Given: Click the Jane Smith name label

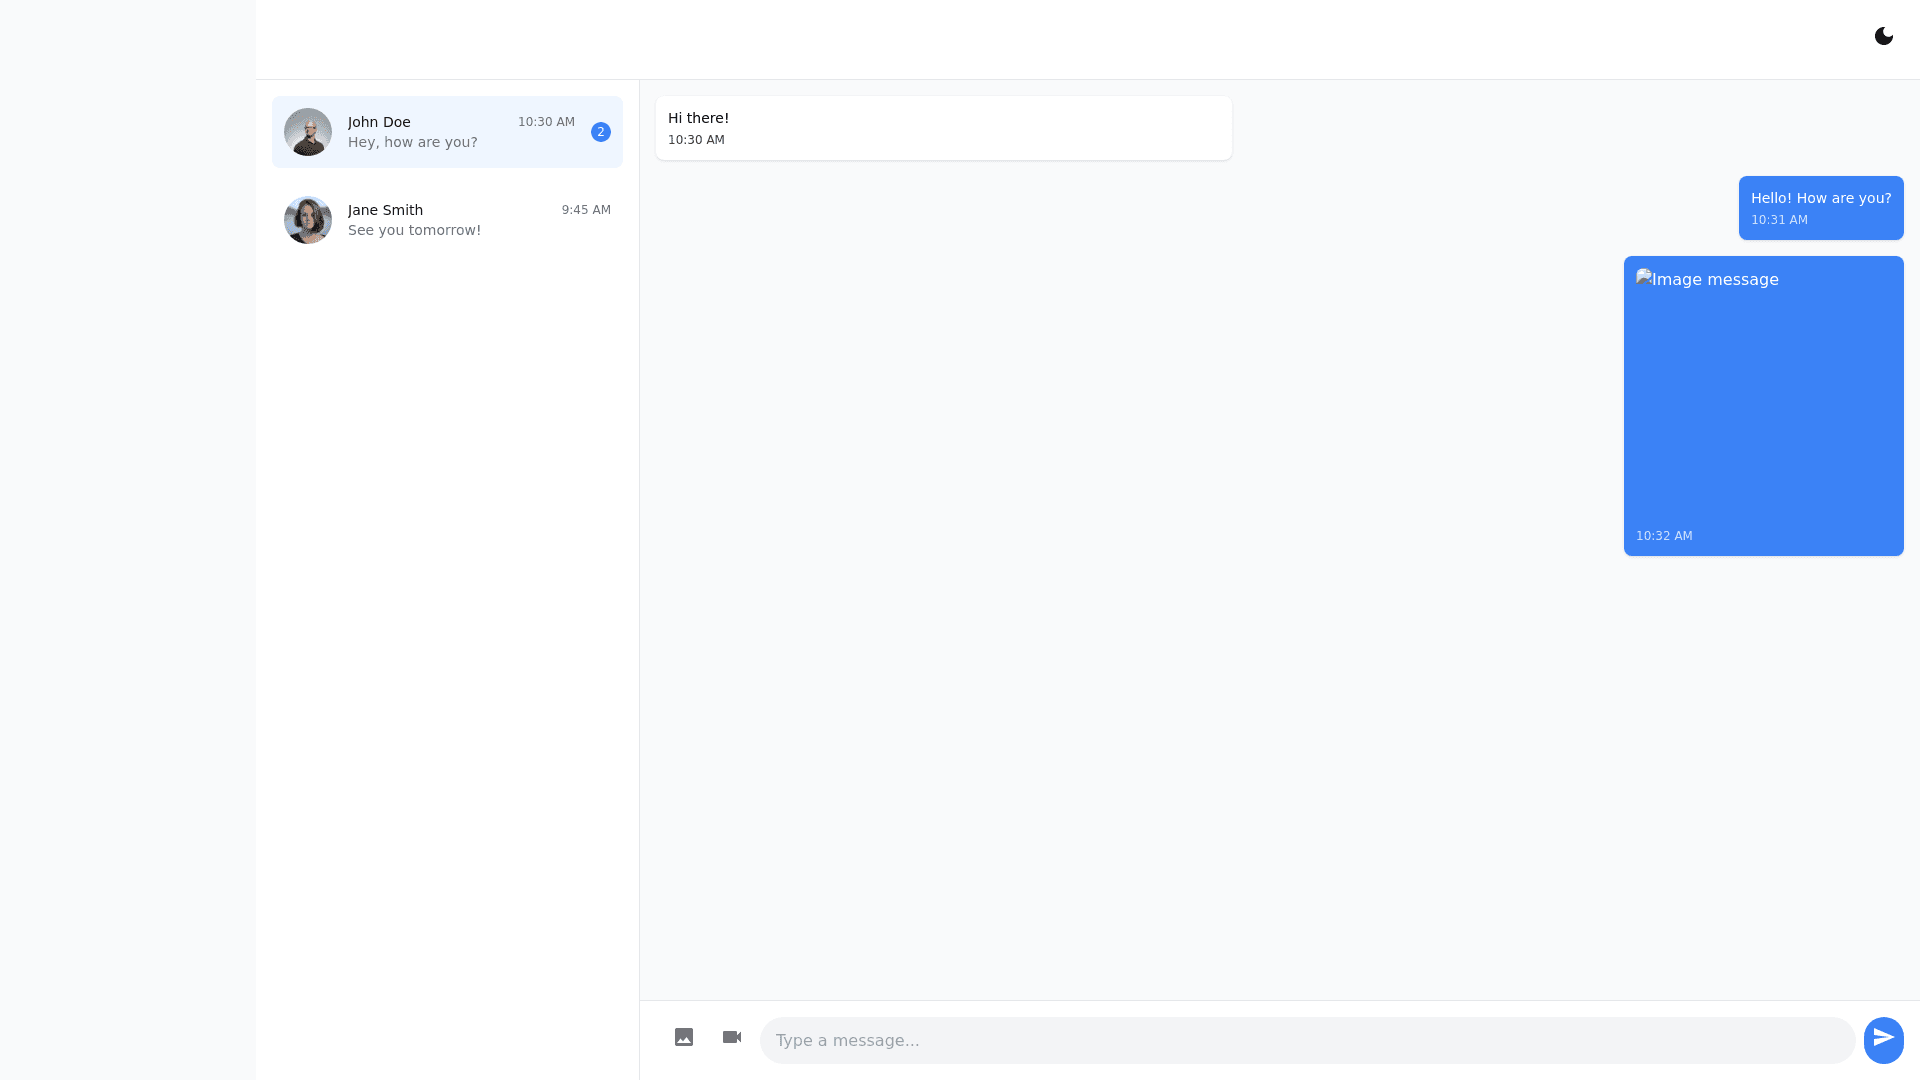Looking at the screenshot, I should pos(385,210).
